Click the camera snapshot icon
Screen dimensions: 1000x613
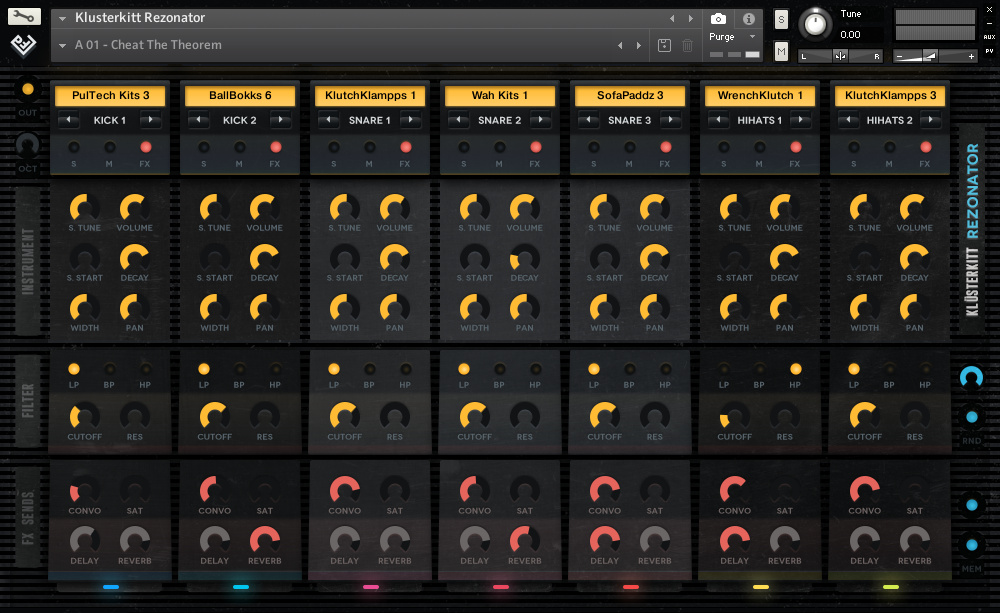point(718,18)
